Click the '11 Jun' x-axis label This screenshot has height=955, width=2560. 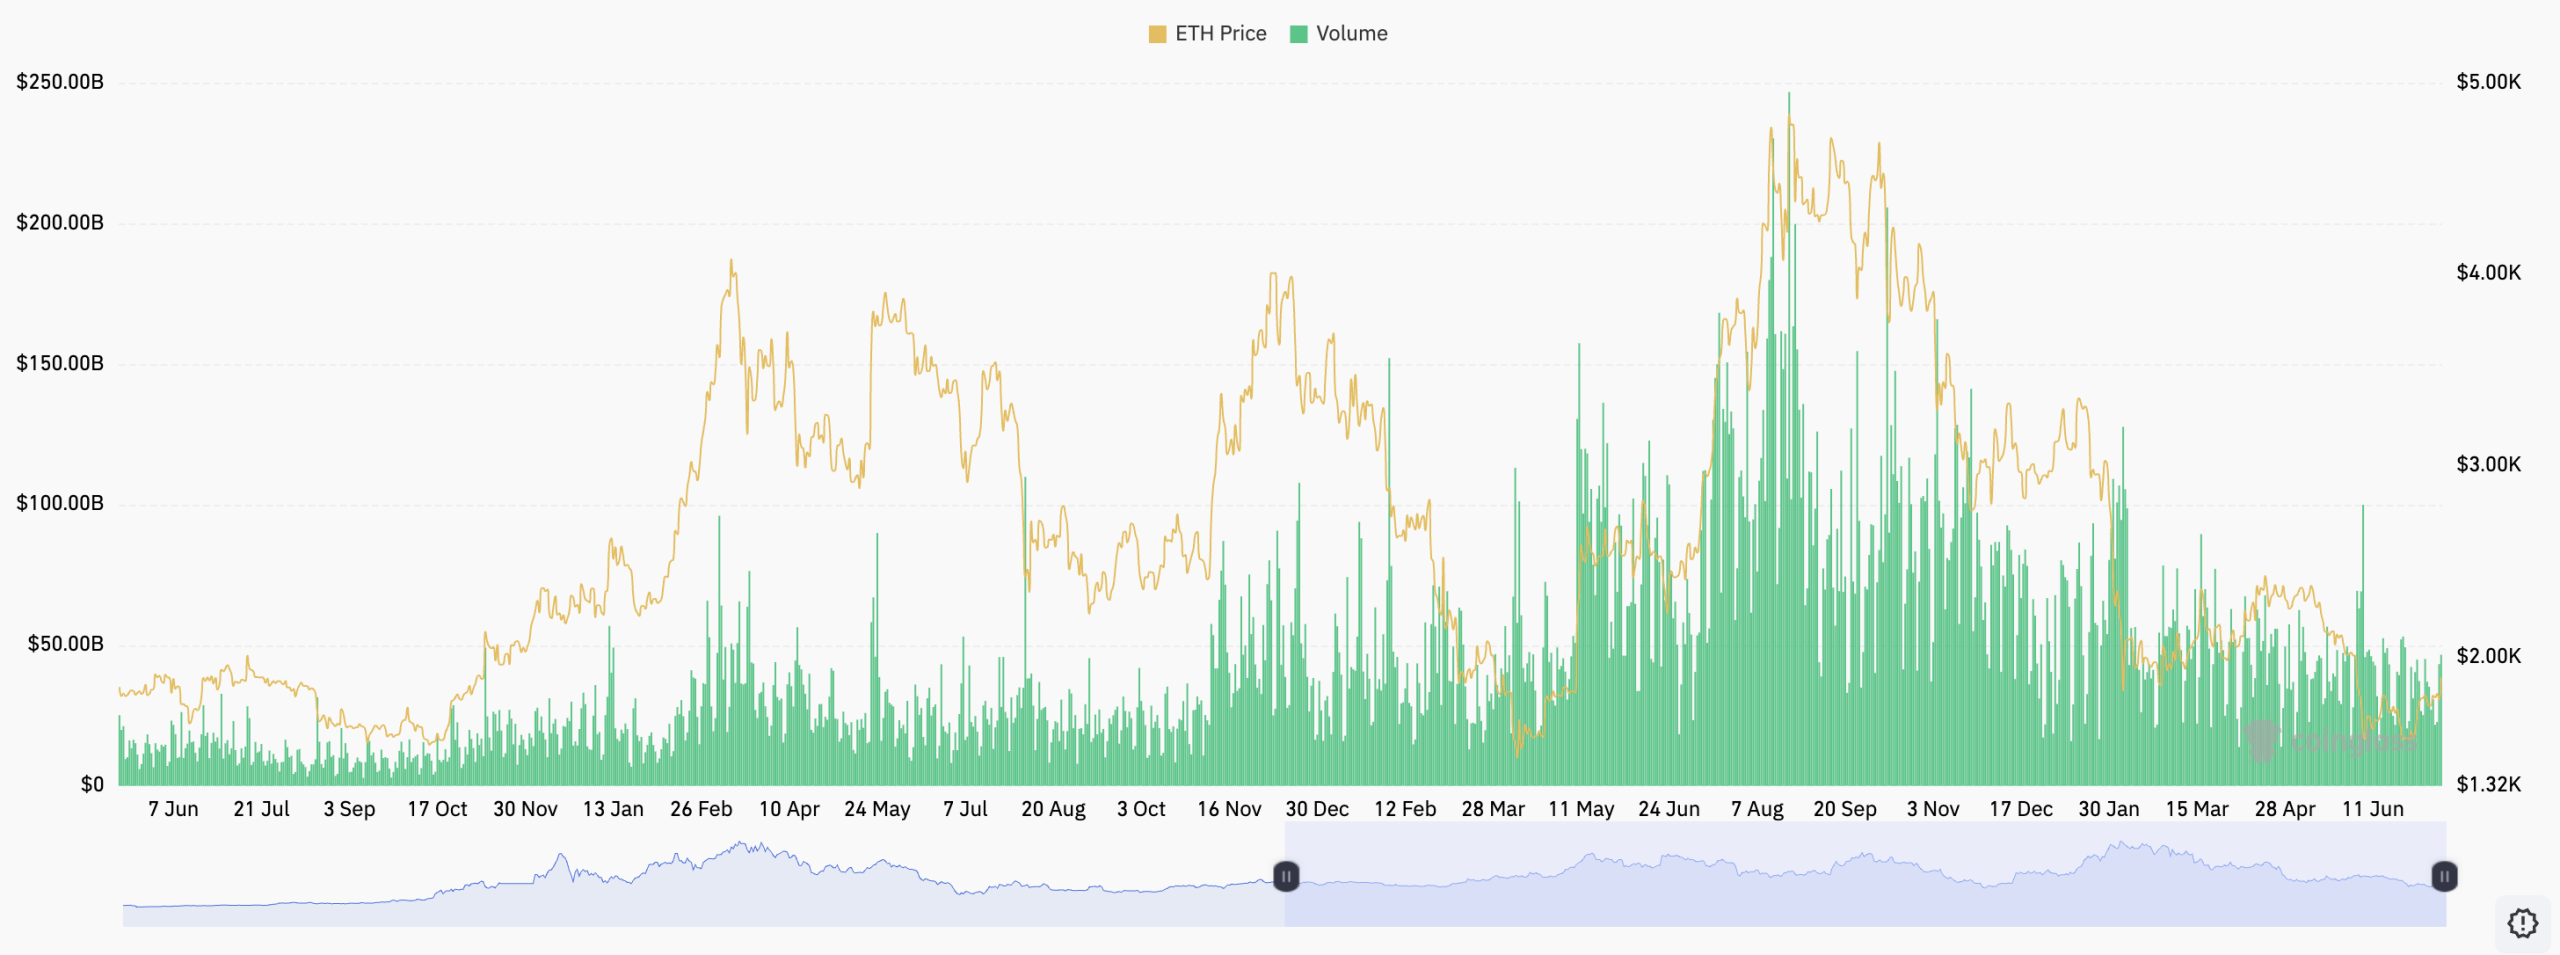[x=2373, y=809]
